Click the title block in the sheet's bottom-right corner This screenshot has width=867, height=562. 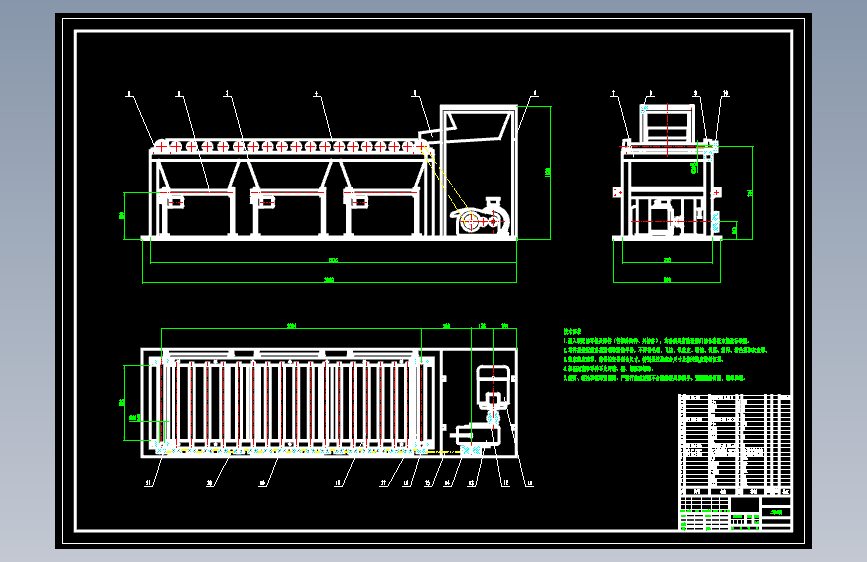(x=735, y=513)
